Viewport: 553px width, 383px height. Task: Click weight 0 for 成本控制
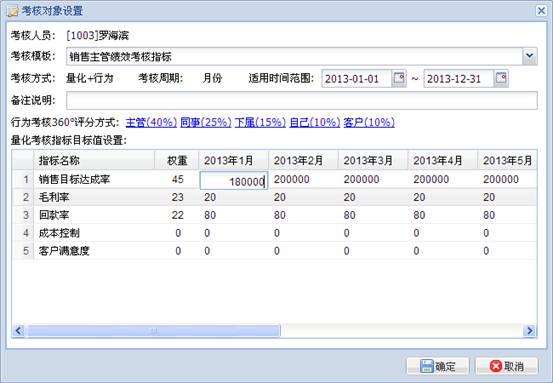tap(178, 233)
